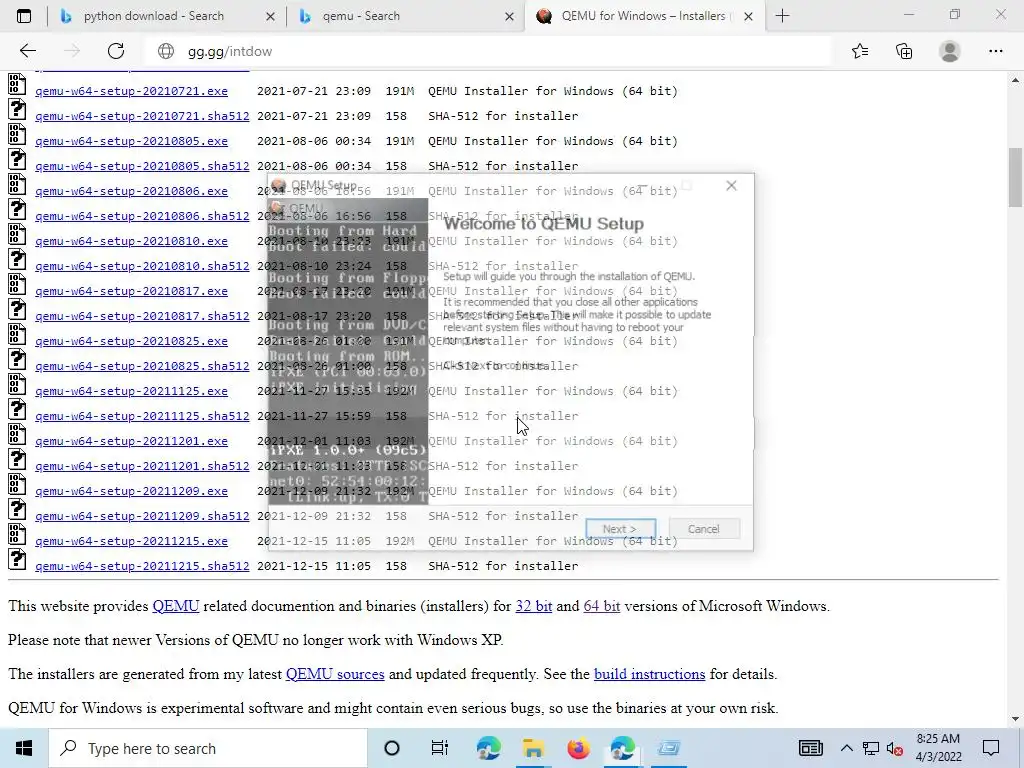The height and width of the screenshot is (768, 1024).
Task: Open the browser profile avatar
Action: coord(950,51)
